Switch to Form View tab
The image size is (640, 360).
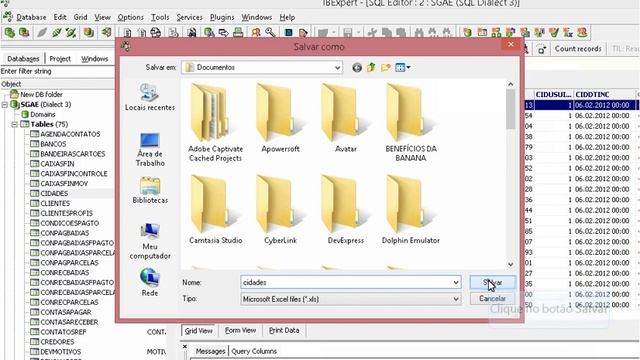tap(240, 330)
